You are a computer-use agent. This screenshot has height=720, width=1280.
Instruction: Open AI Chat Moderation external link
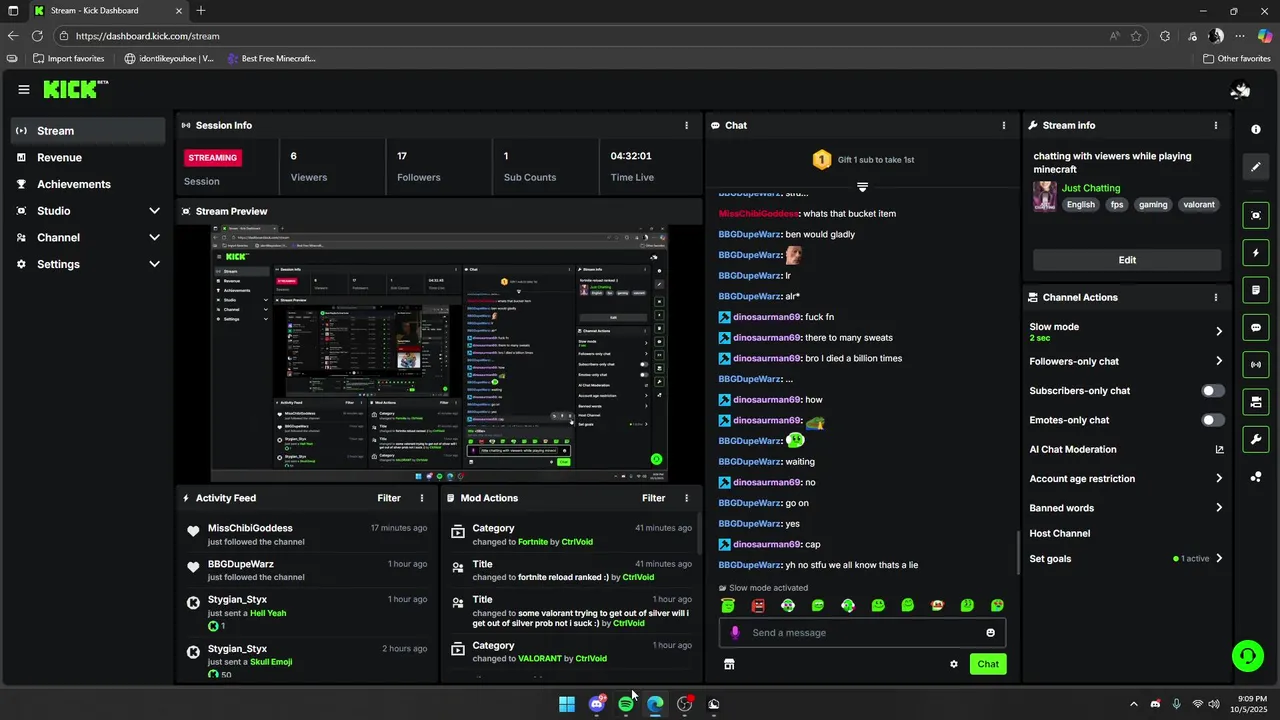pos(1219,450)
